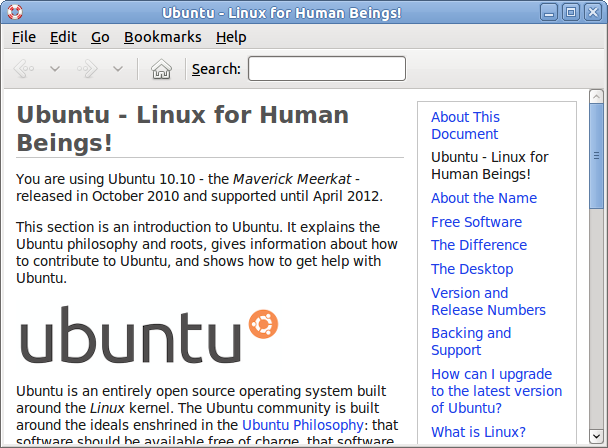Image resolution: width=608 pixels, height=448 pixels.
Task: Follow the Ubuntu Philosophy link
Action: point(302,425)
